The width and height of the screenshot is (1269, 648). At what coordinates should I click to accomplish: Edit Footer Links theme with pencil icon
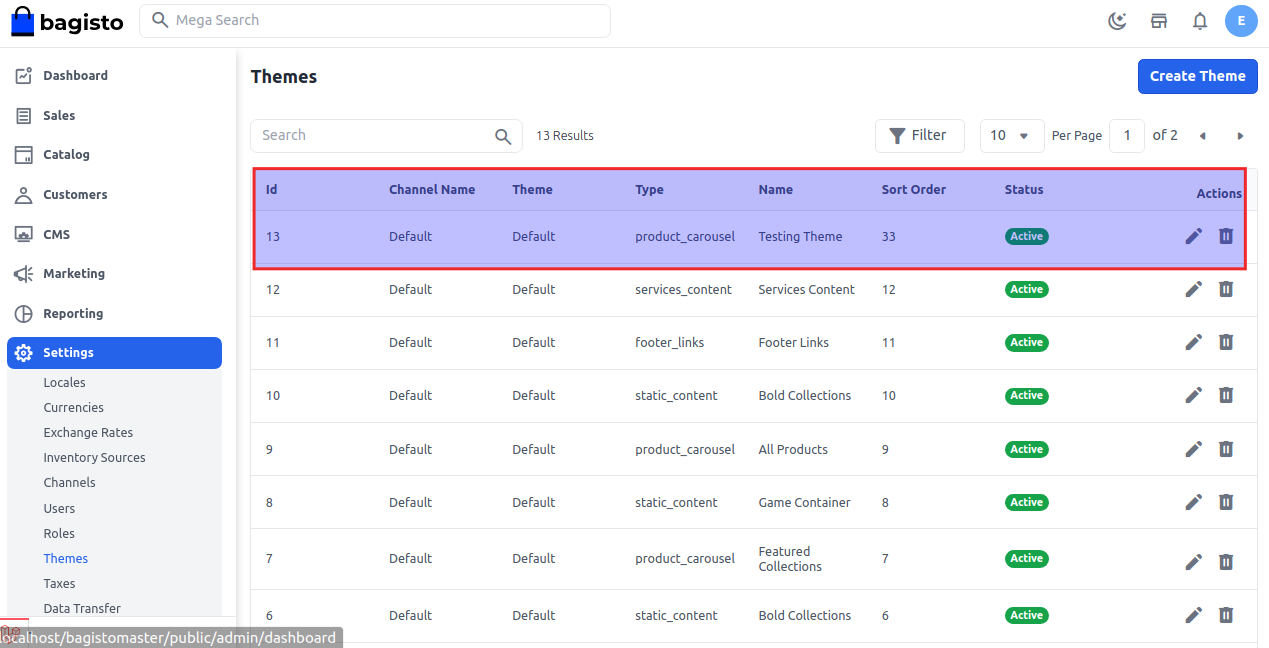1193,342
